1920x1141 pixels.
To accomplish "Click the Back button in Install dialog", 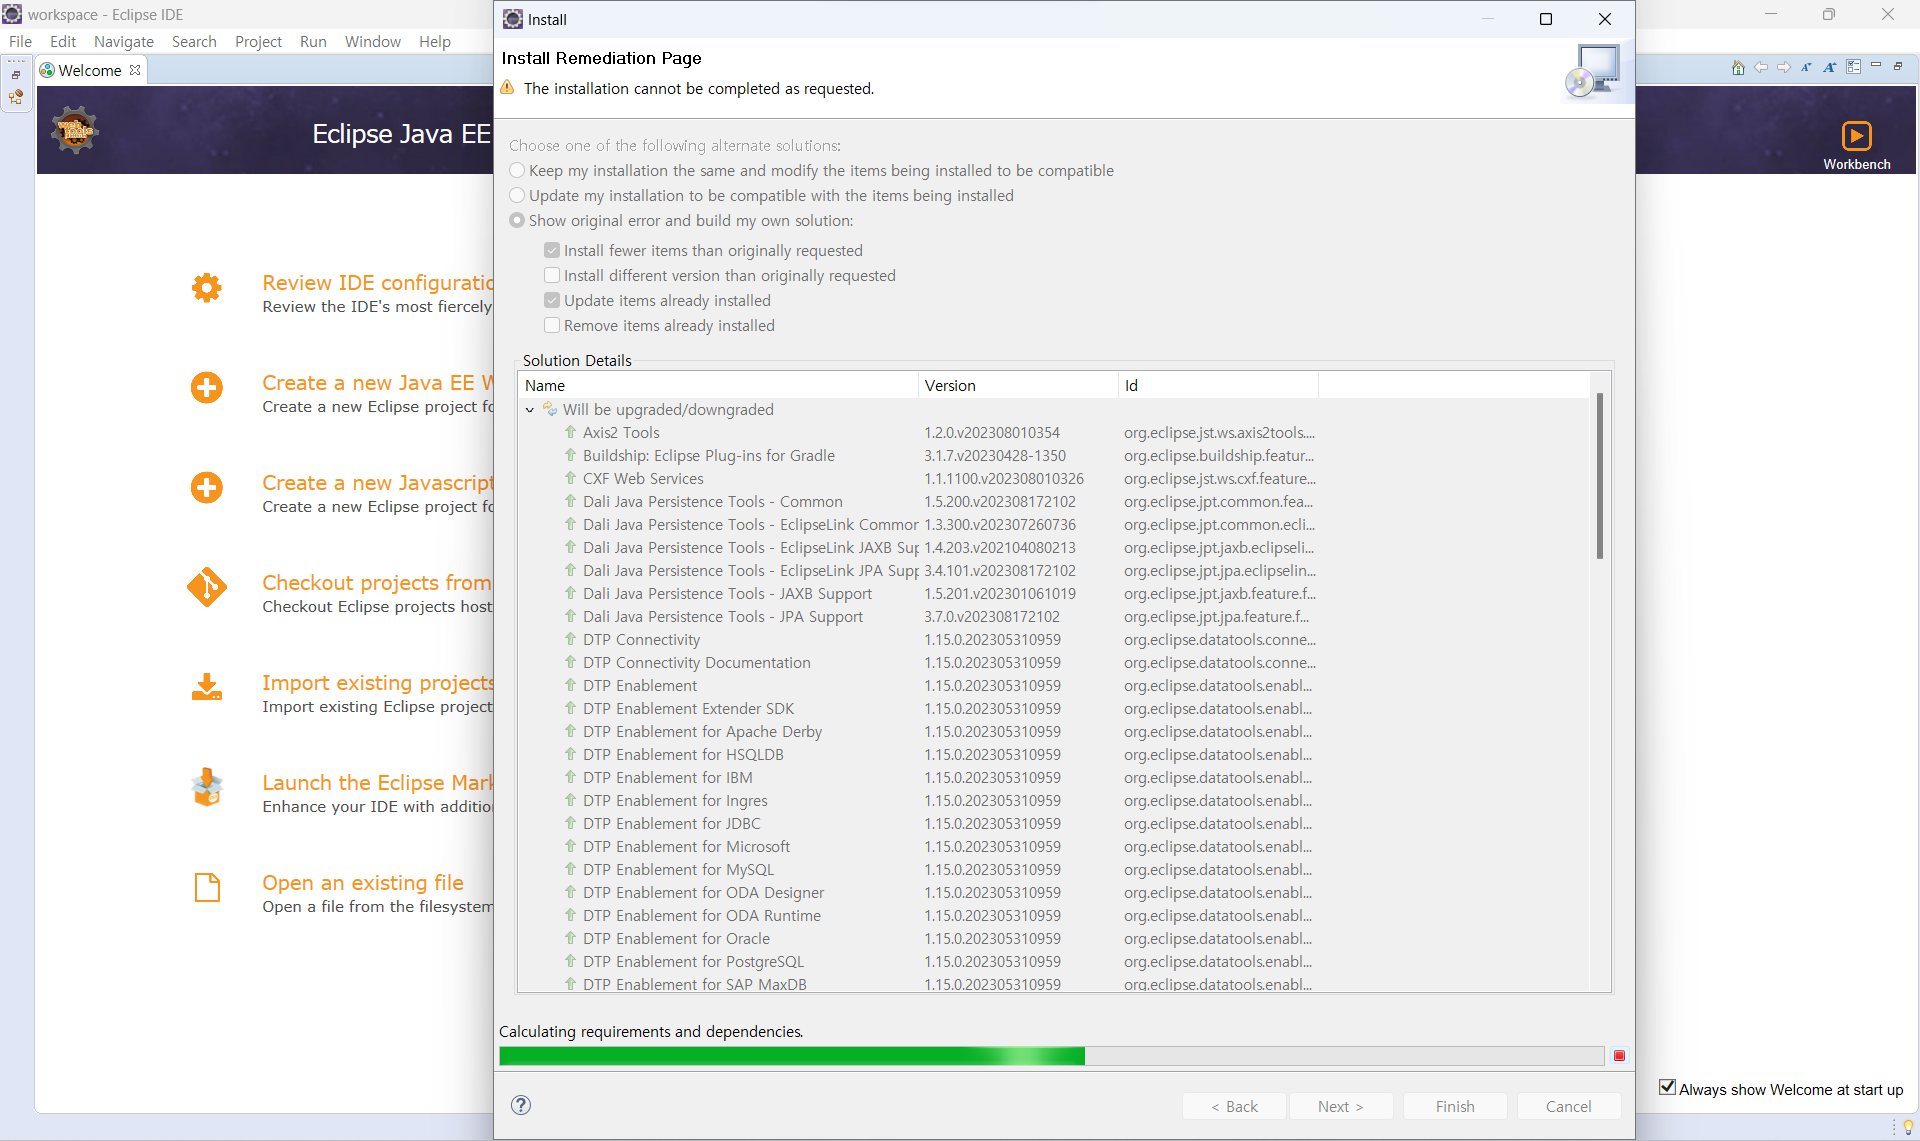I will click(x=1234, y=1106).
